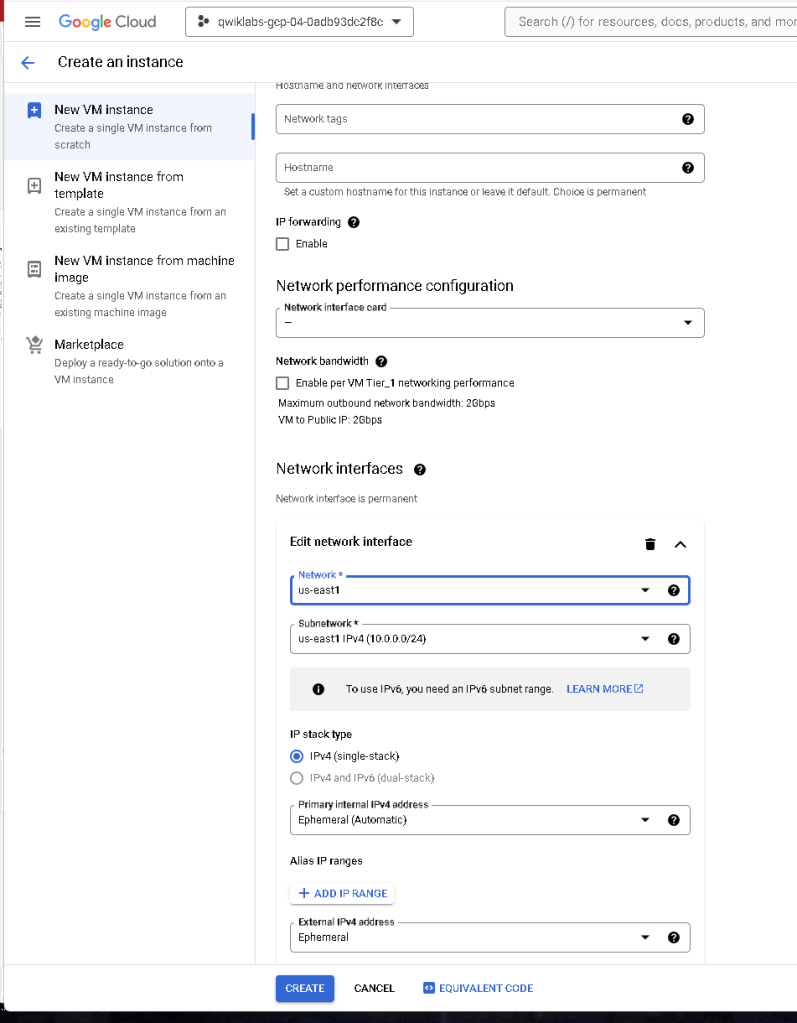Click the CREATE button
Image resolution: width=797 pixels, height=1023 pixels.
tap(305, 988)
